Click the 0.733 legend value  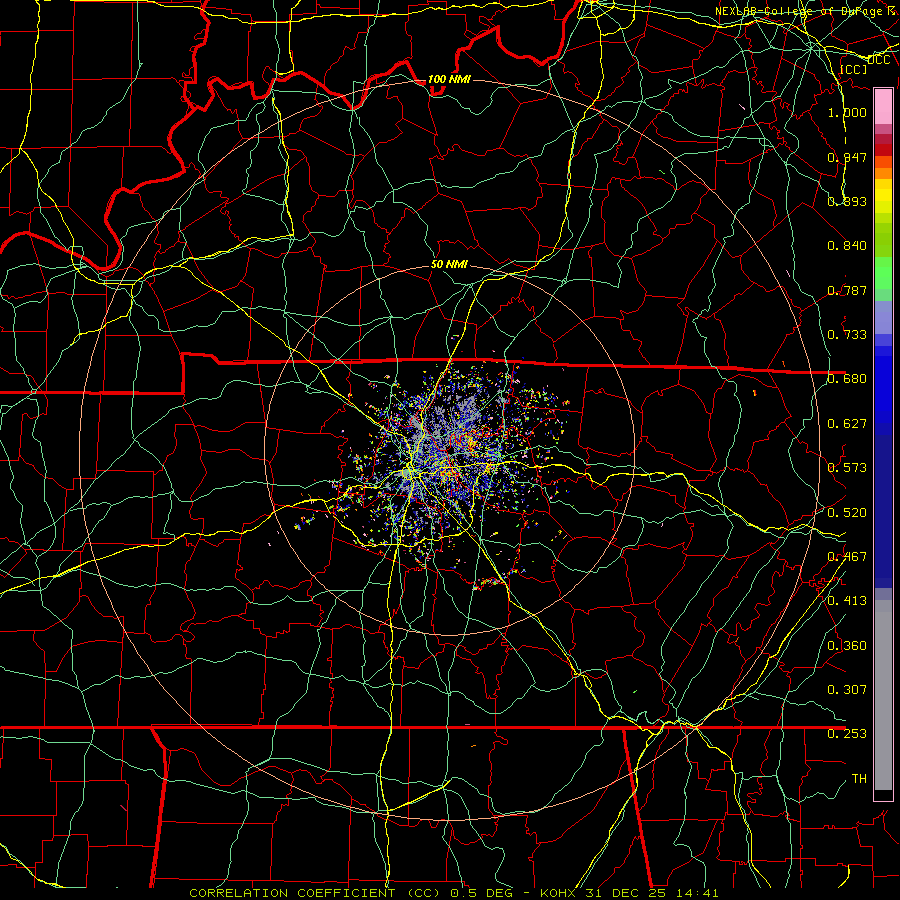pyautogui.click(x=847, y=335)
